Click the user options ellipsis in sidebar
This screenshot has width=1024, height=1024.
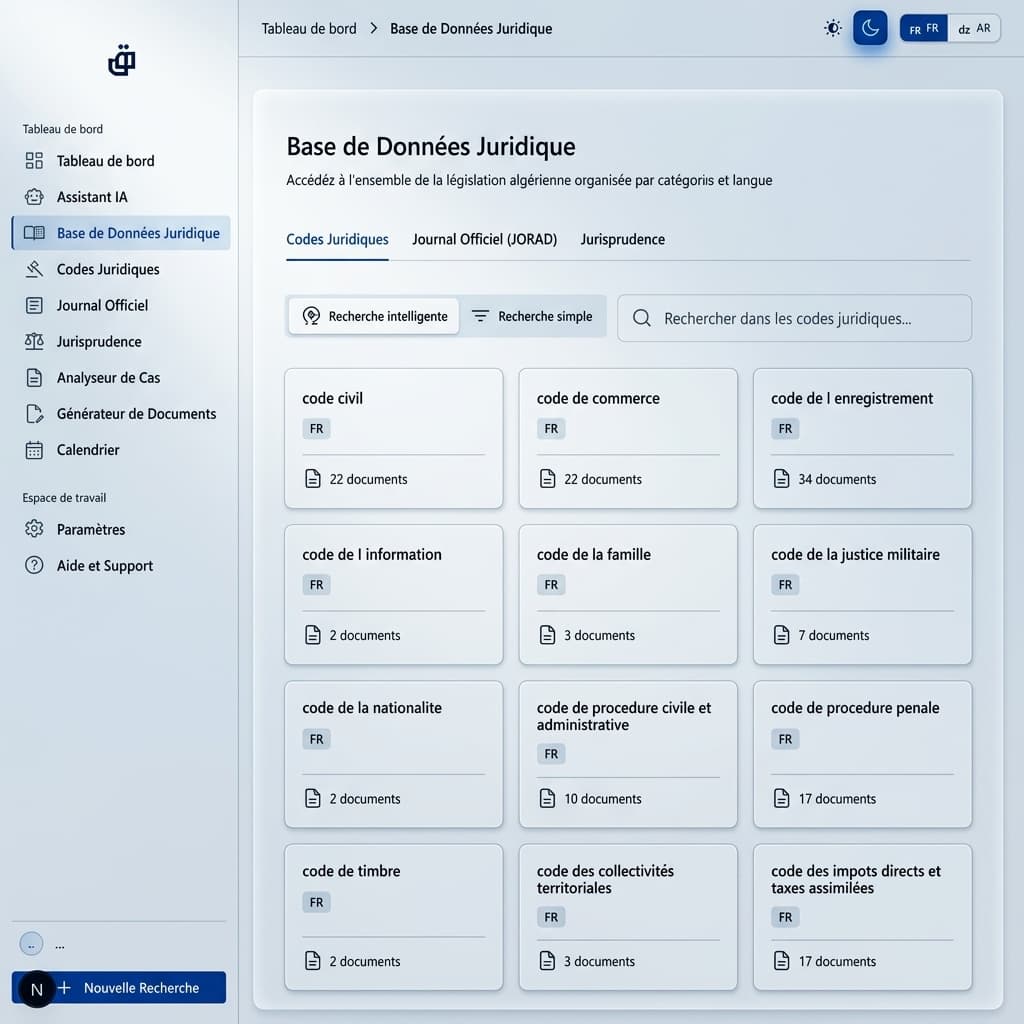point(60,946)
